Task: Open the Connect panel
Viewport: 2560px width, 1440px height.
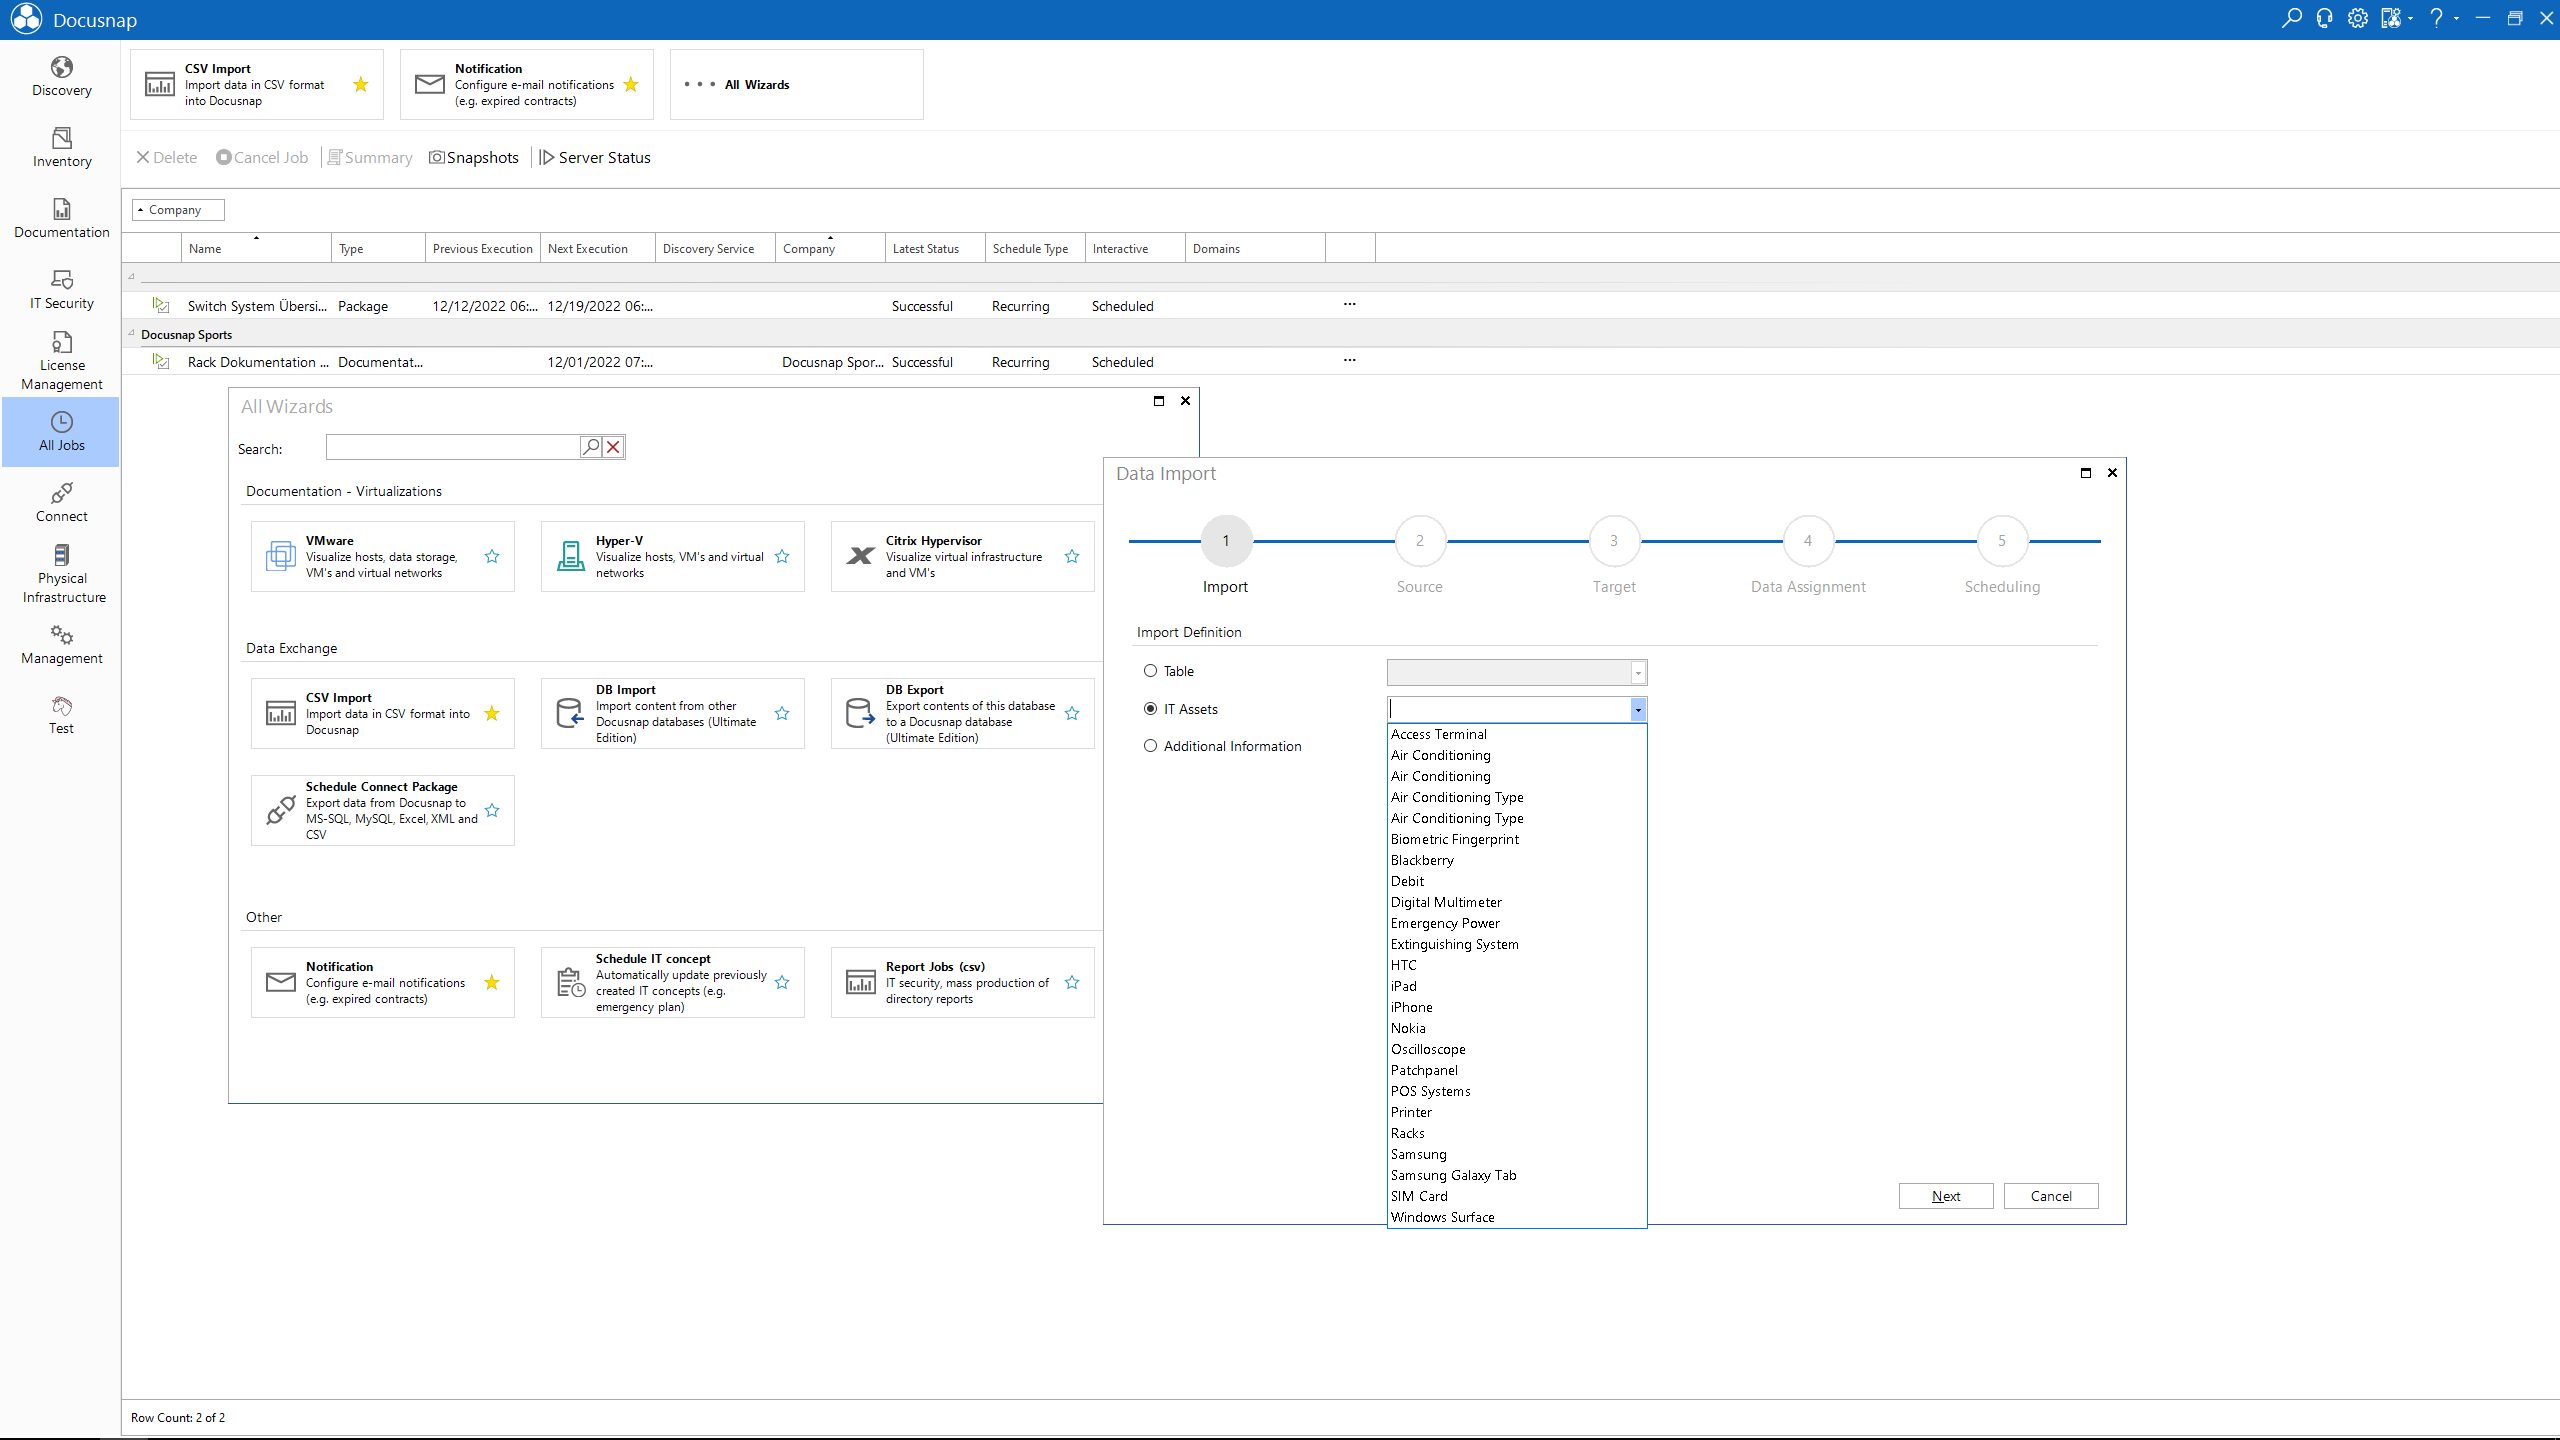Action: (x=61, y=501)
